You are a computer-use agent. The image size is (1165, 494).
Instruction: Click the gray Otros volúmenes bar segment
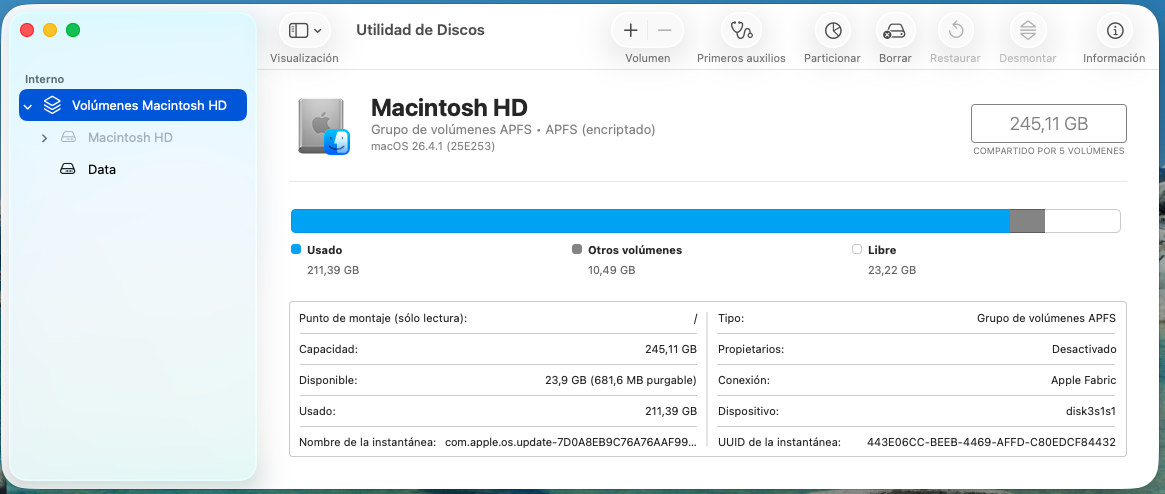point(1027,221)
